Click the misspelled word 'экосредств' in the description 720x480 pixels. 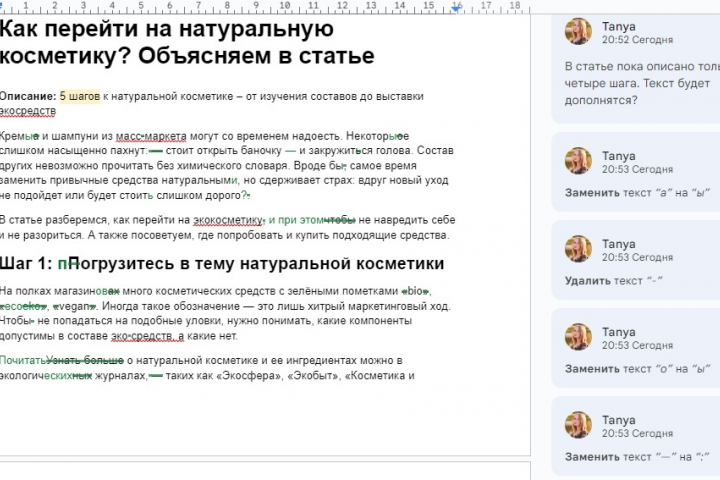tap(28, 111)
